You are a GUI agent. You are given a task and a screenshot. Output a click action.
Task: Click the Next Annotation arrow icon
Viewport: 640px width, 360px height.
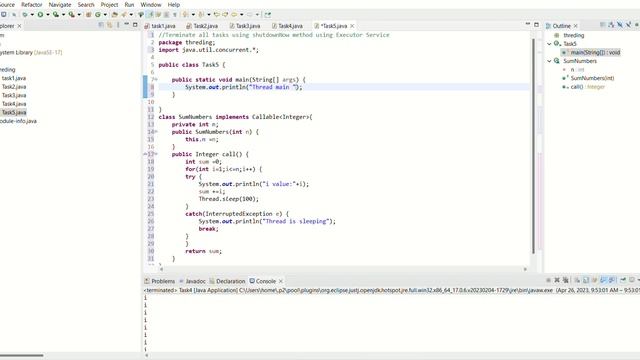(185, 14)
